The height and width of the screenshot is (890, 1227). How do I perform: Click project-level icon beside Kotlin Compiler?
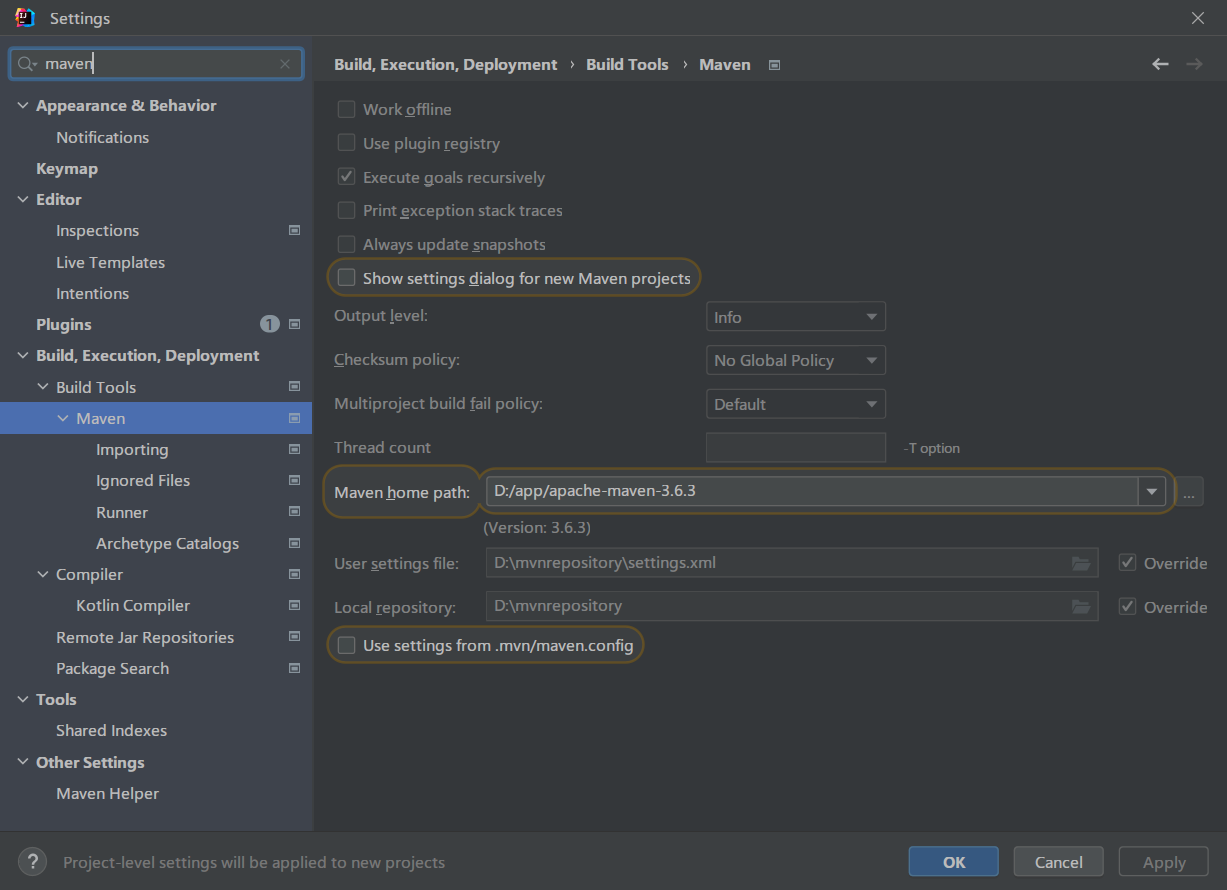click(294, 605)
